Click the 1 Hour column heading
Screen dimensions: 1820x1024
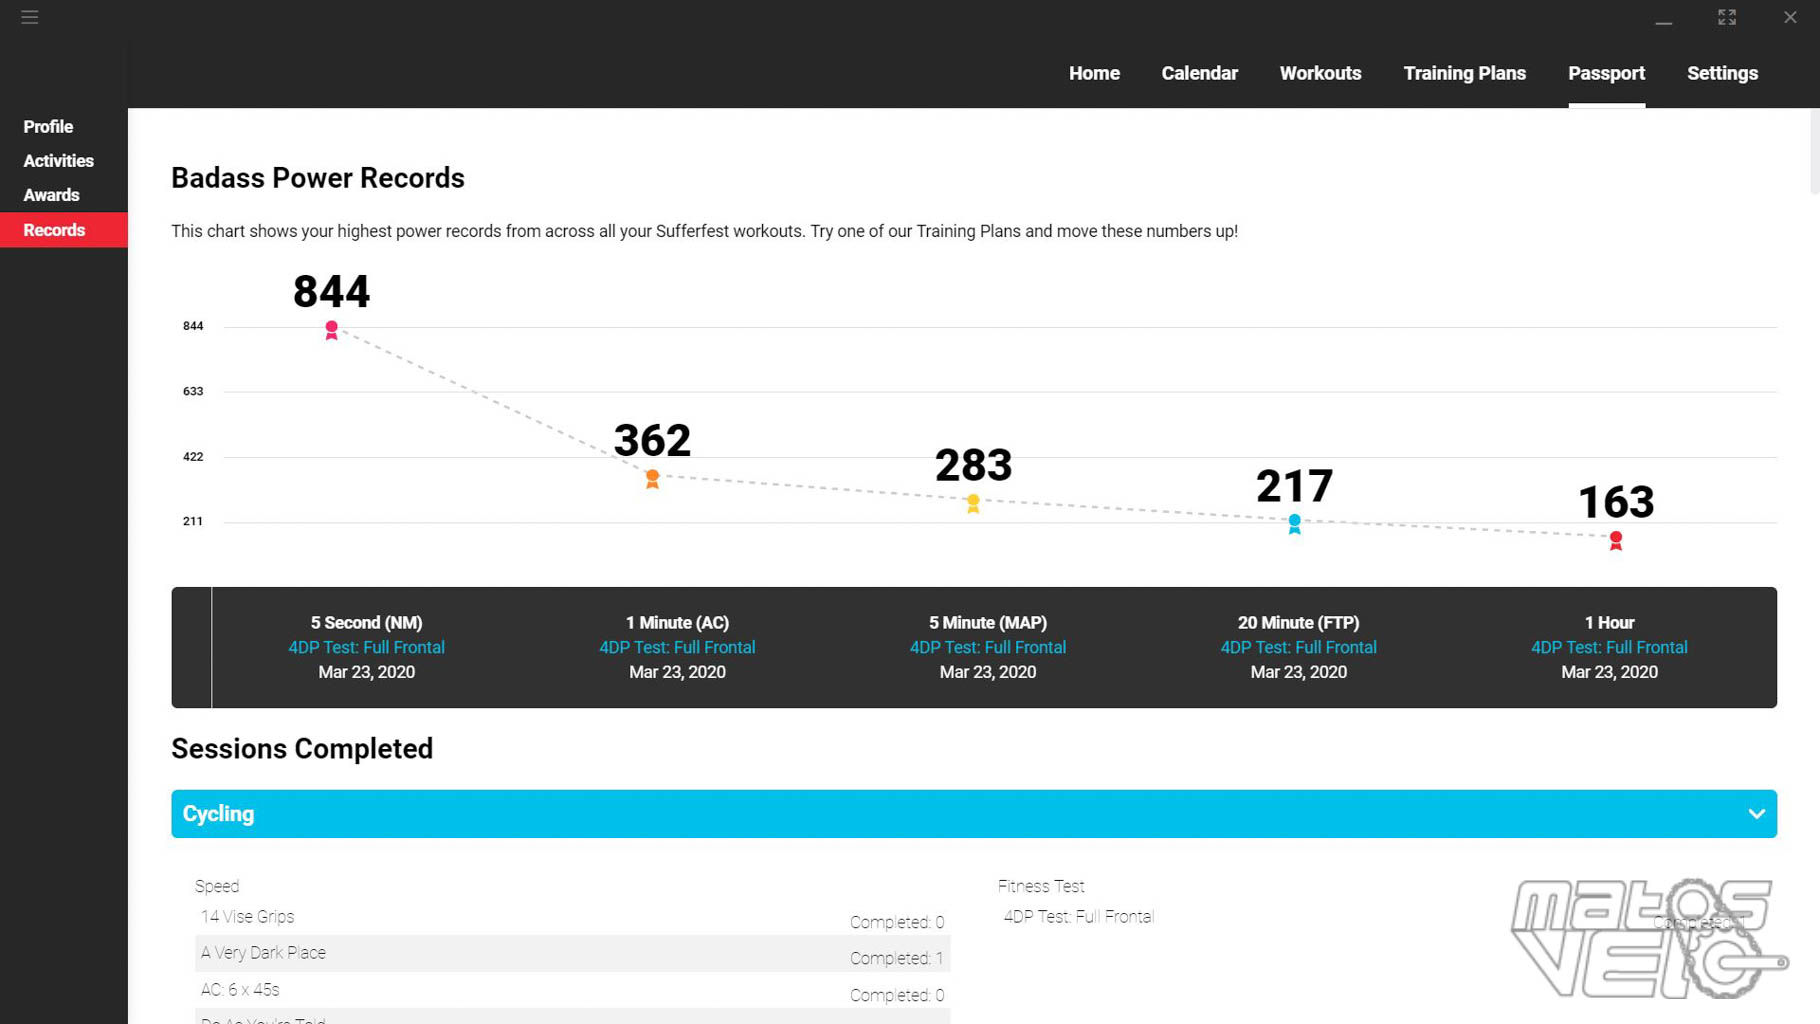pyautogui.click(x=1609, y=622)
